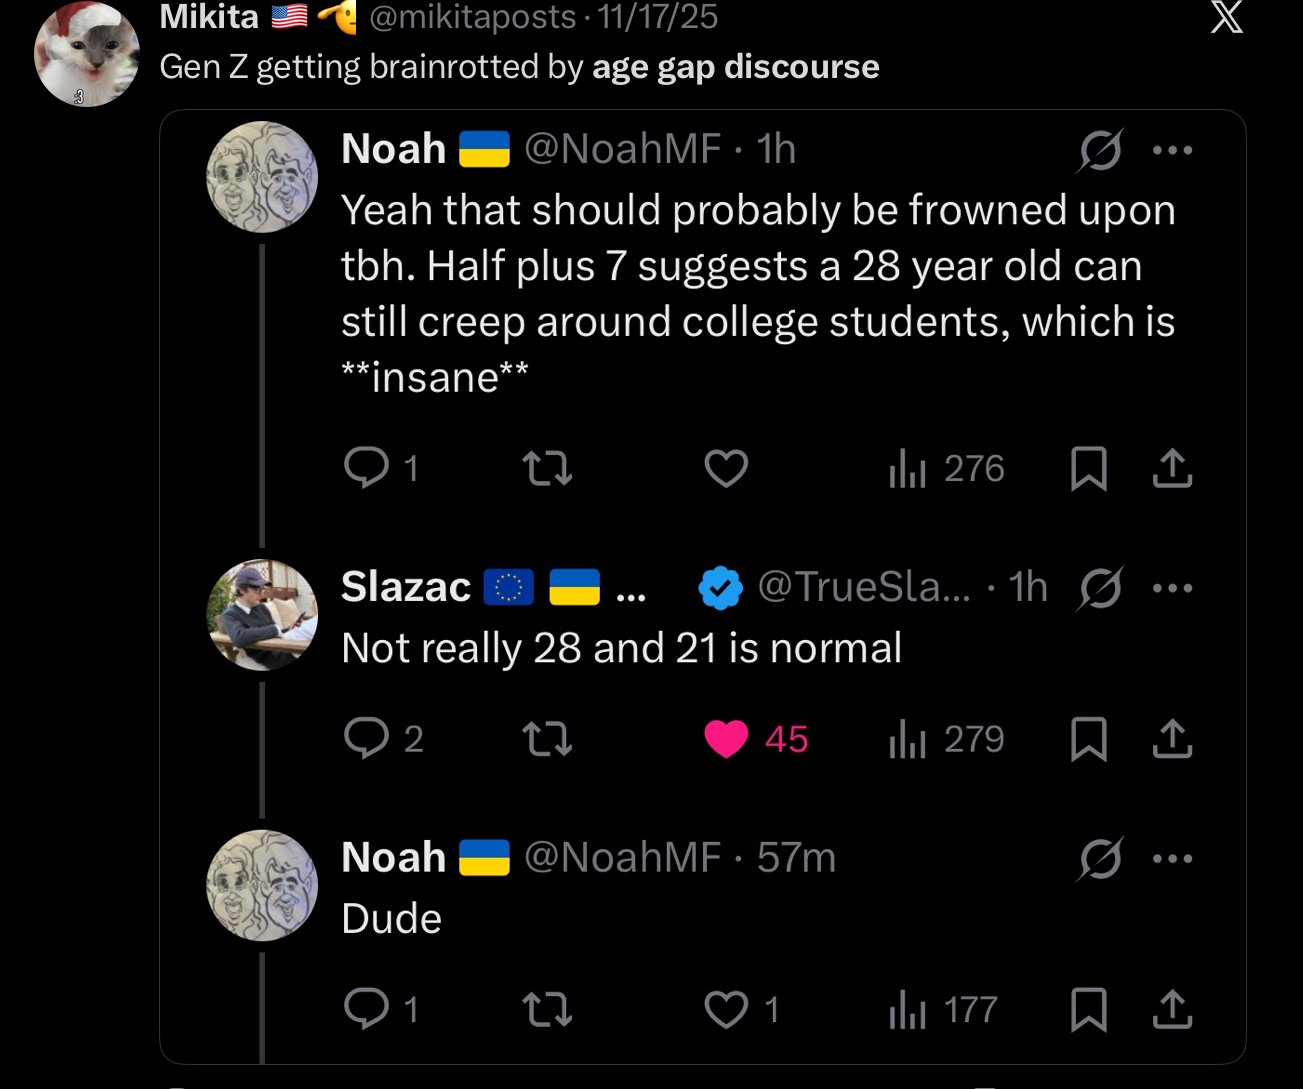Unlike Slazac's reply by clicking the pink heart
The width and height of the screenshot is (1303, 1089).
point(727,740)
